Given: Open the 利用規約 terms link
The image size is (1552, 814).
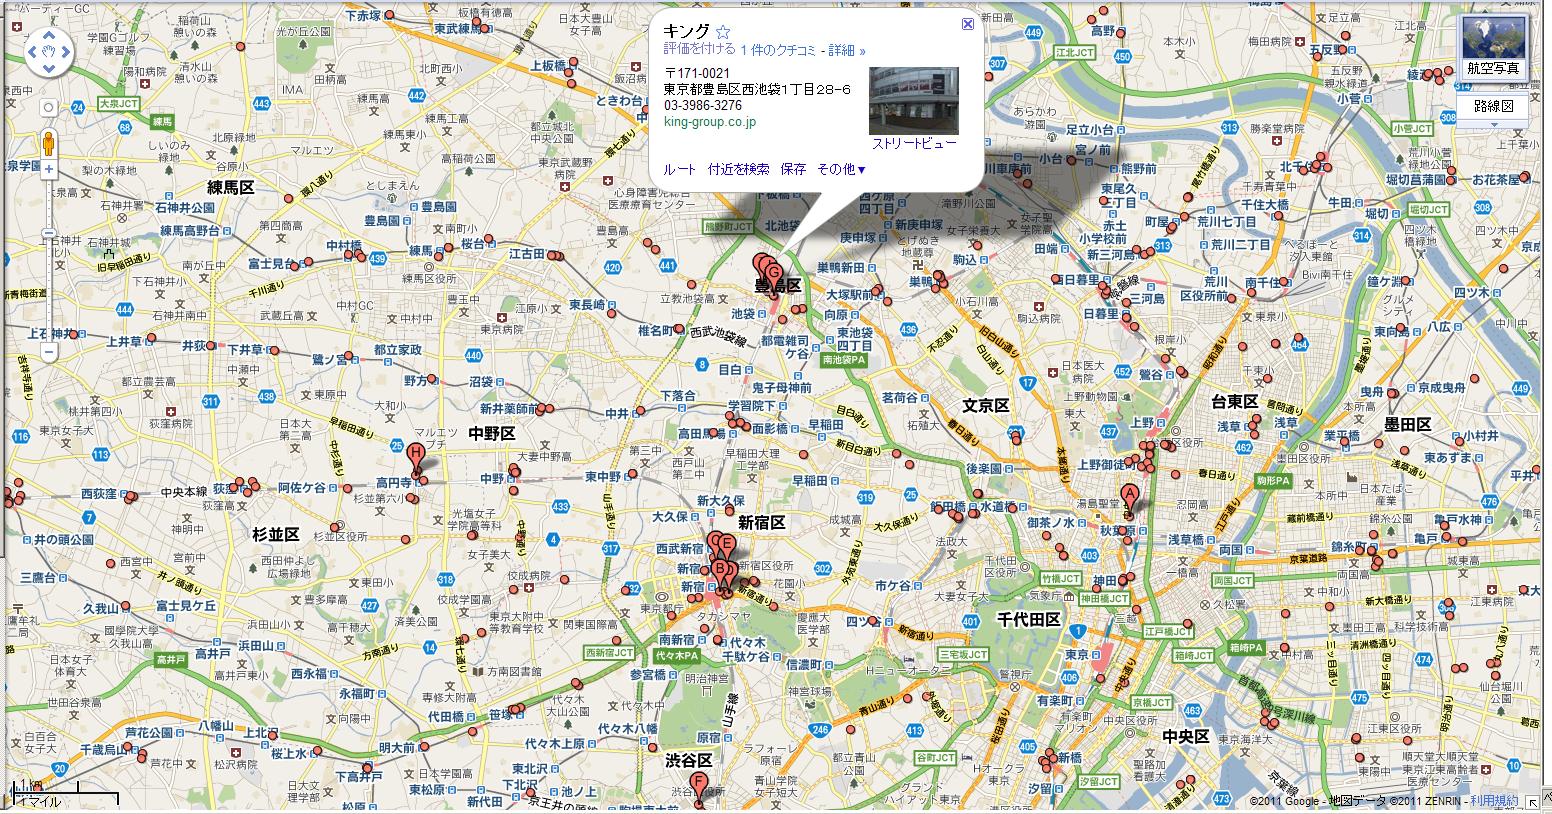Looking at the screenshot, I should (1494, 801).
